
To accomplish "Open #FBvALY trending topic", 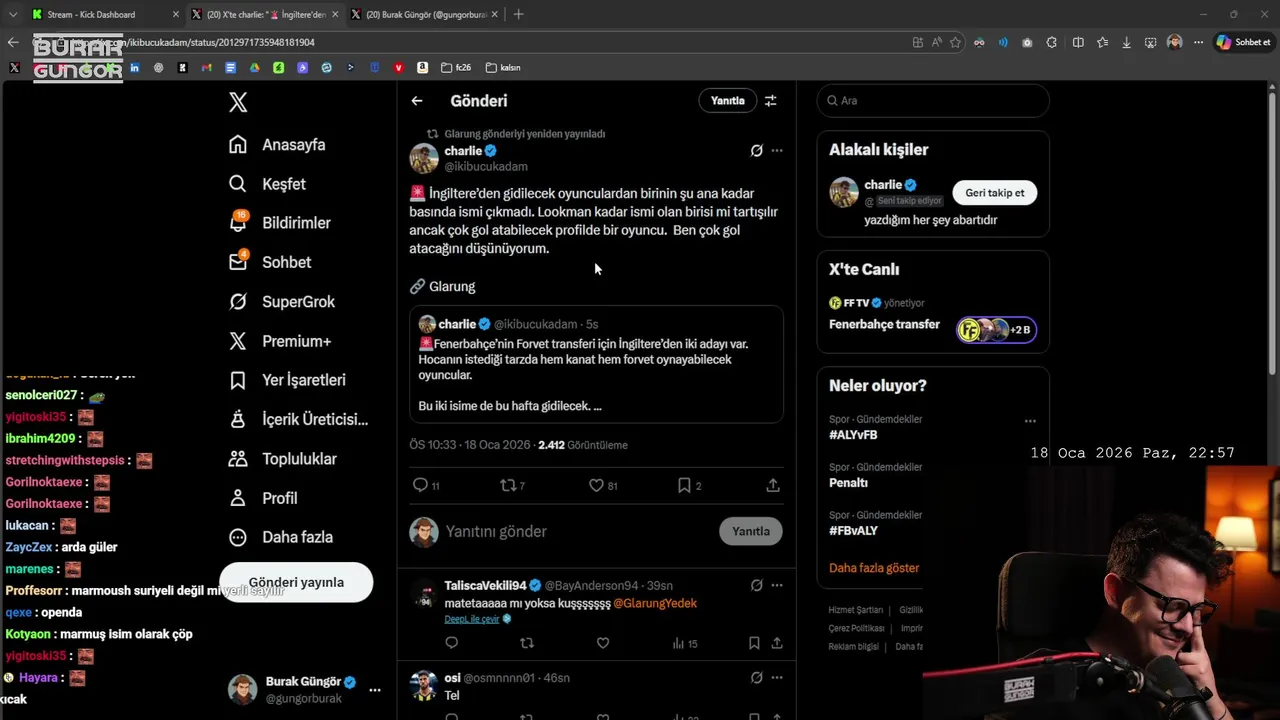I will 853,531.
